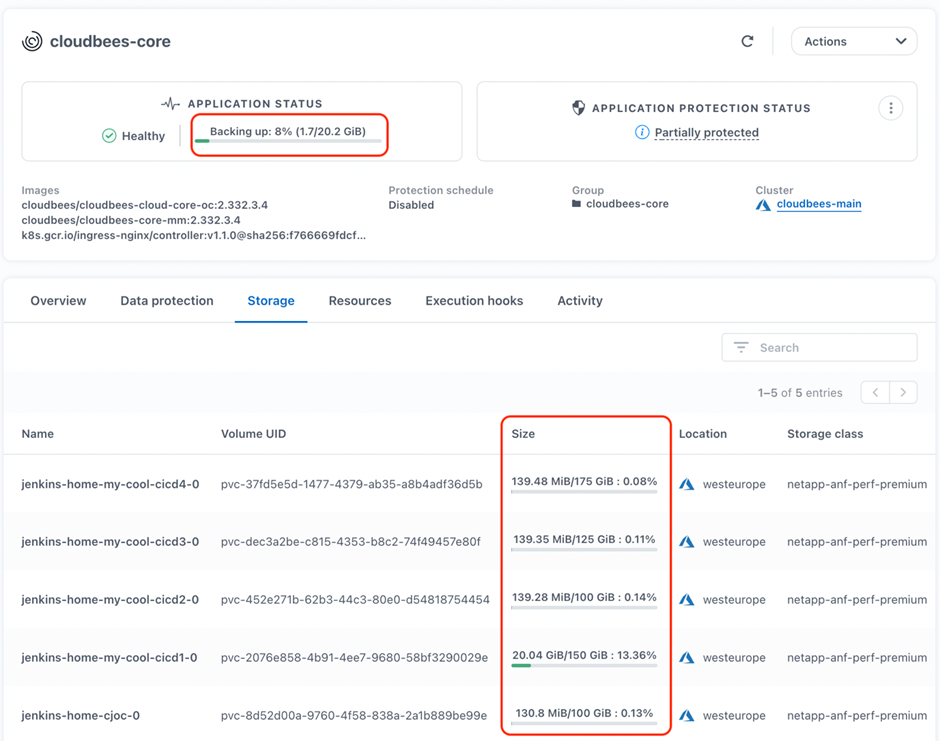Open the Activity tab
This screenshot has height=741, width=940.
point(580,301)
